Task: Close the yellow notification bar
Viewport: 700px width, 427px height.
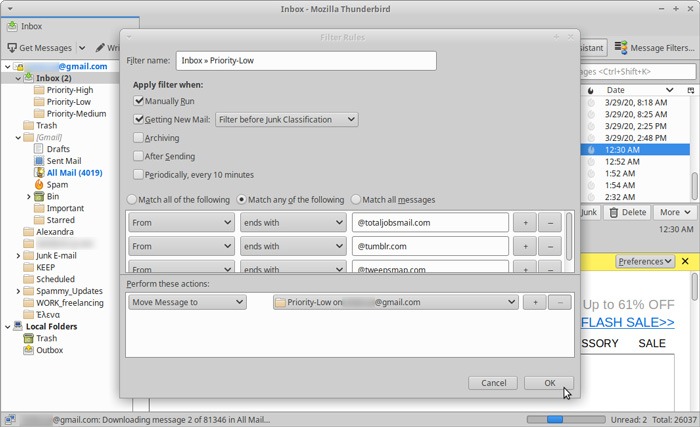Action: (x=685, y=261)
